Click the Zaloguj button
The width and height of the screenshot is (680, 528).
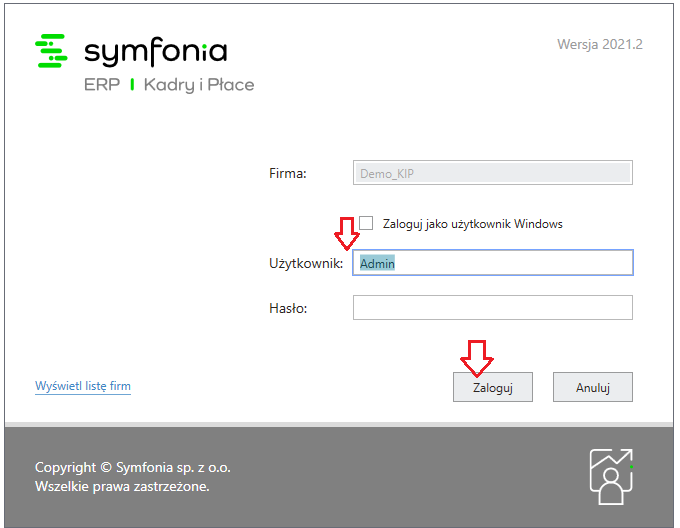[x=493, y=387]
